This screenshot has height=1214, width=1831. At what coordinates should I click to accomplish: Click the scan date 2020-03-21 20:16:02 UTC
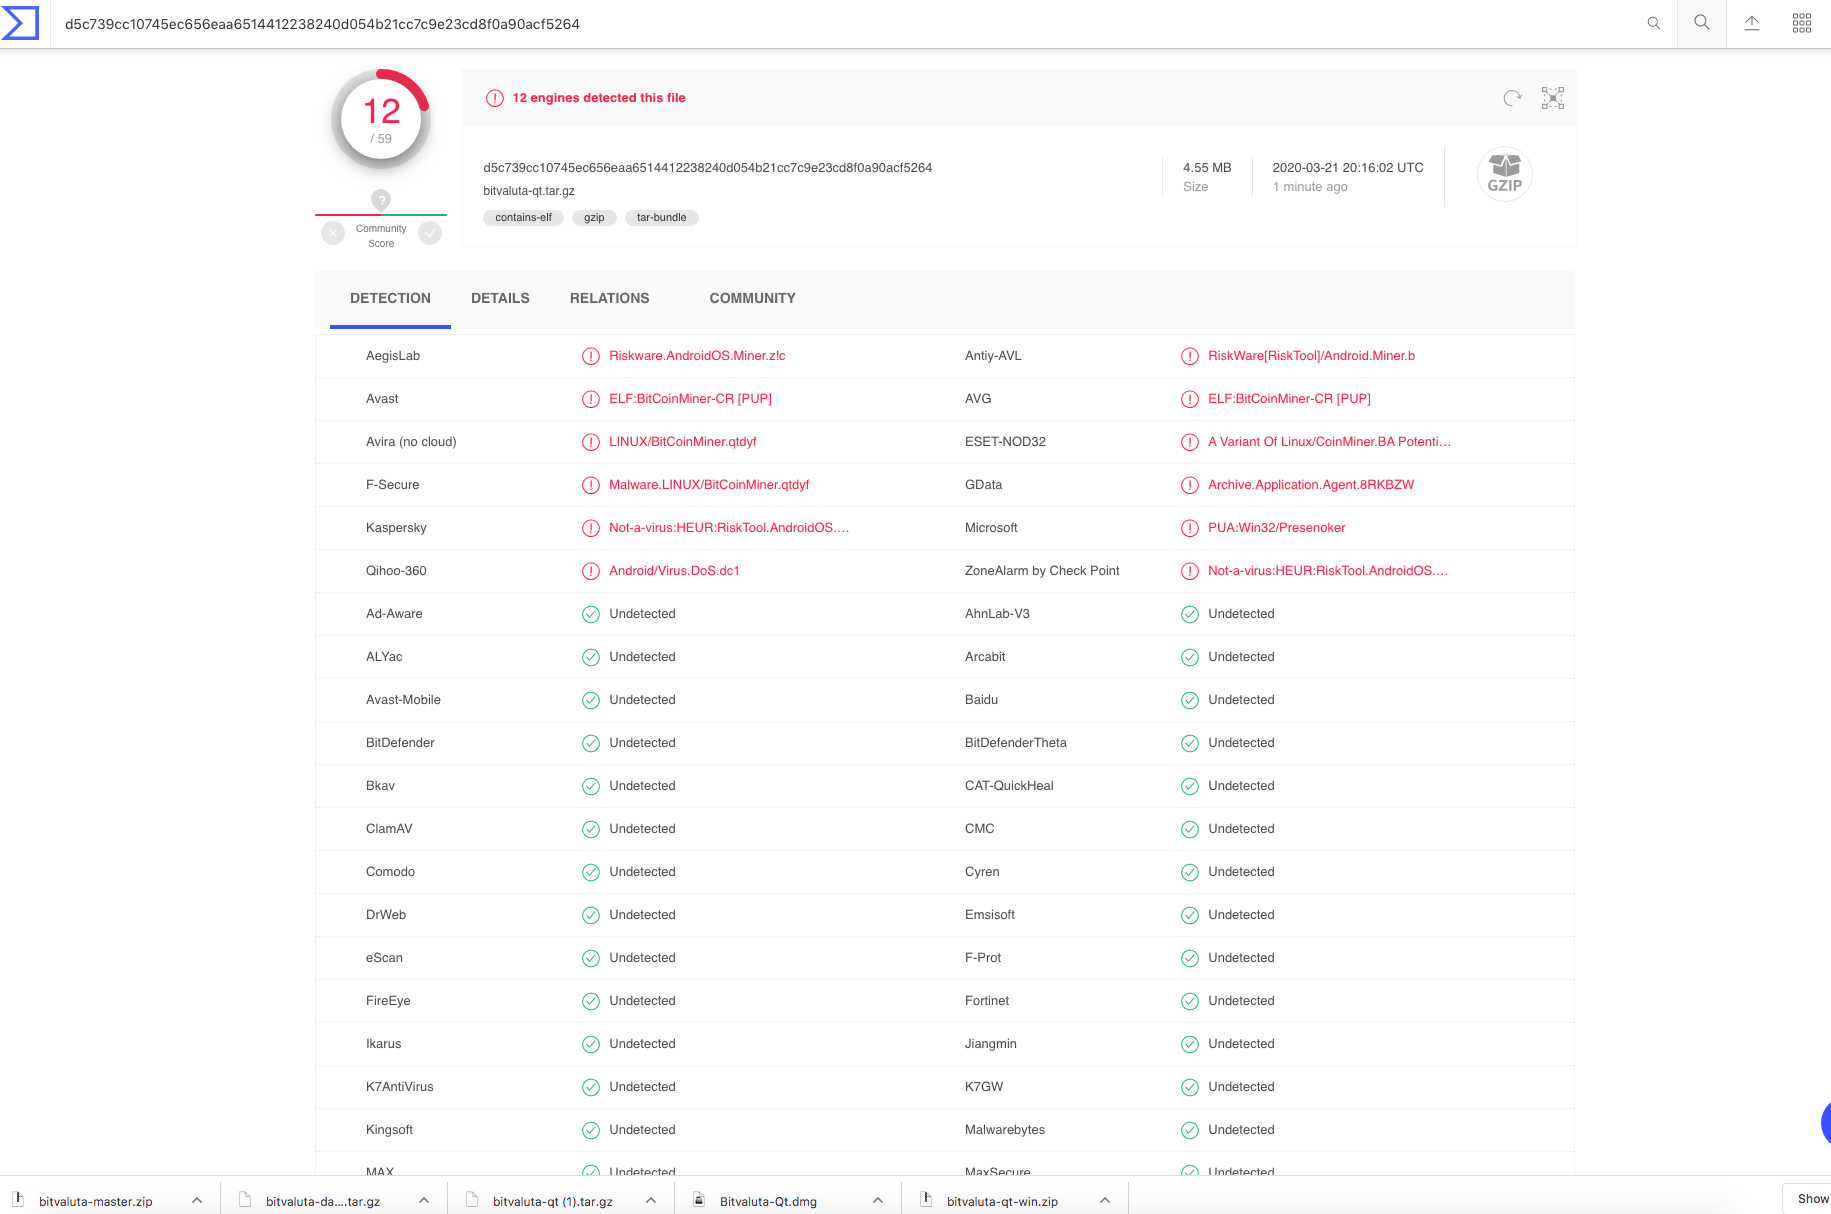1348,168
